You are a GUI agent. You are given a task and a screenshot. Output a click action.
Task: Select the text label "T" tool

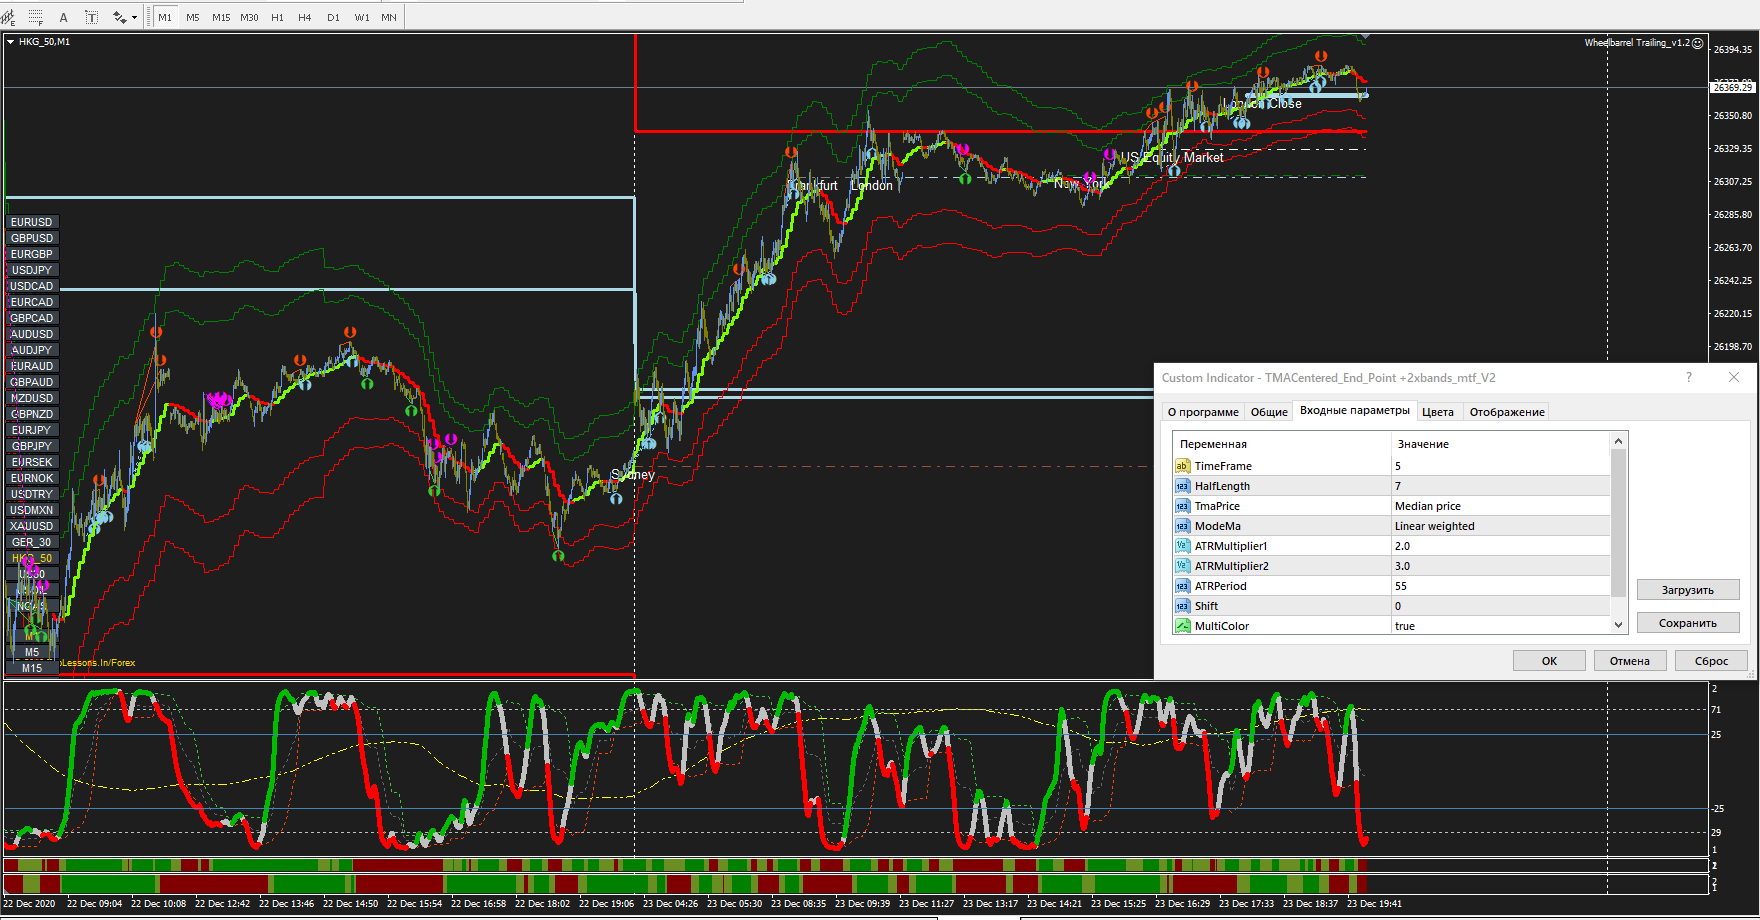pyautogui.click(x=91, y=17)
